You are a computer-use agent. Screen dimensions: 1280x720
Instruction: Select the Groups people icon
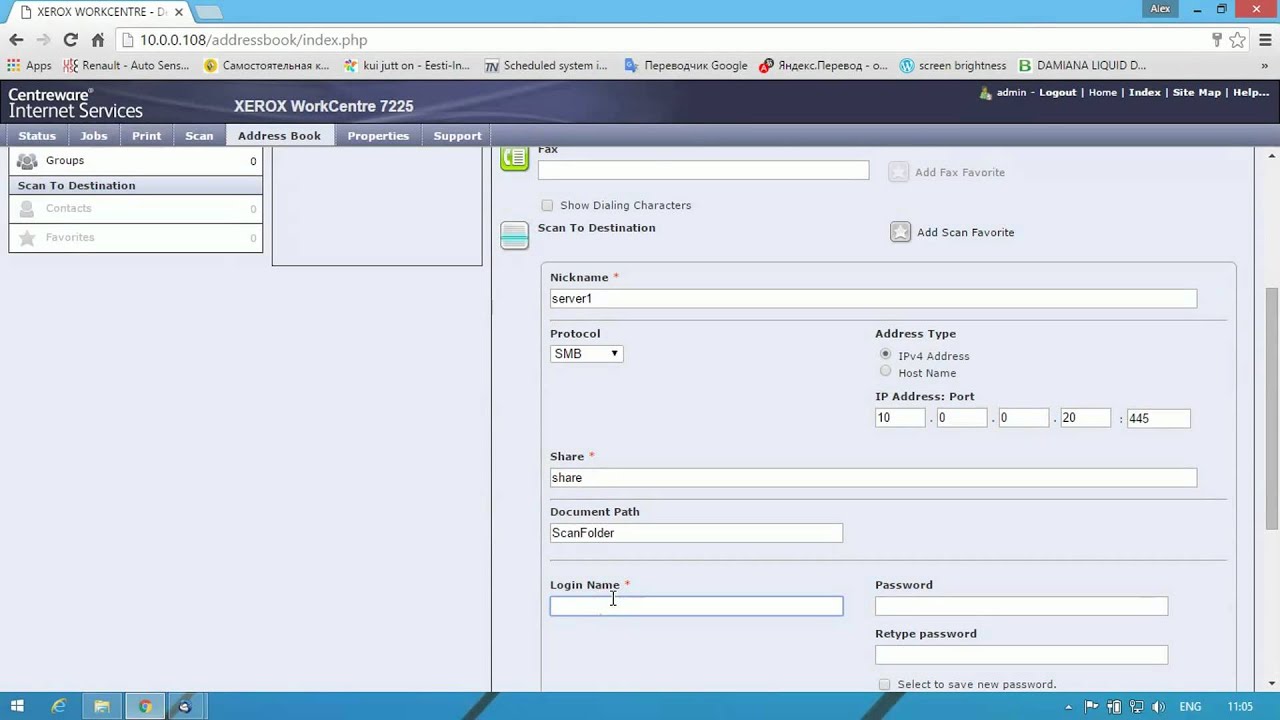coord(27,160)
